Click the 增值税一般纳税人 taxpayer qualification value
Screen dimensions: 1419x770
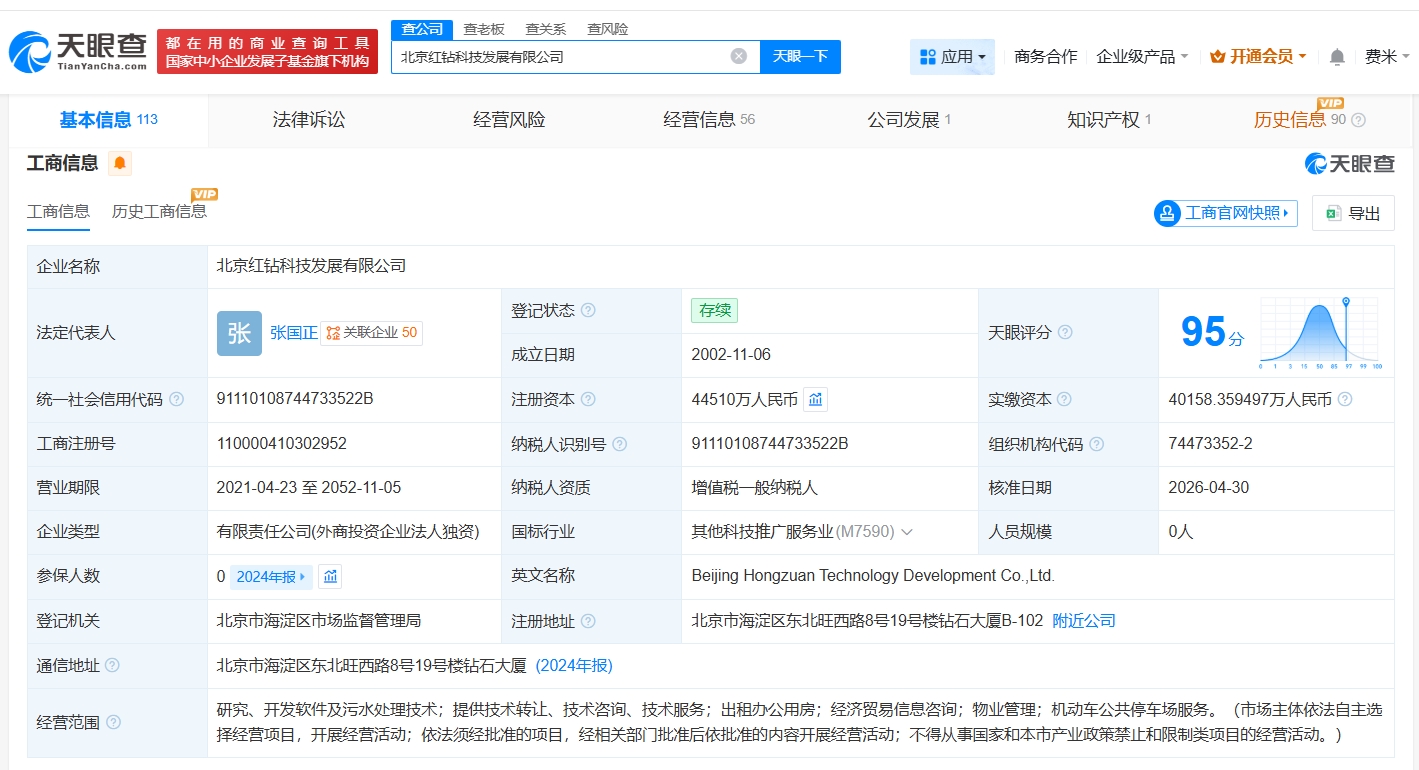coord(755,488)
